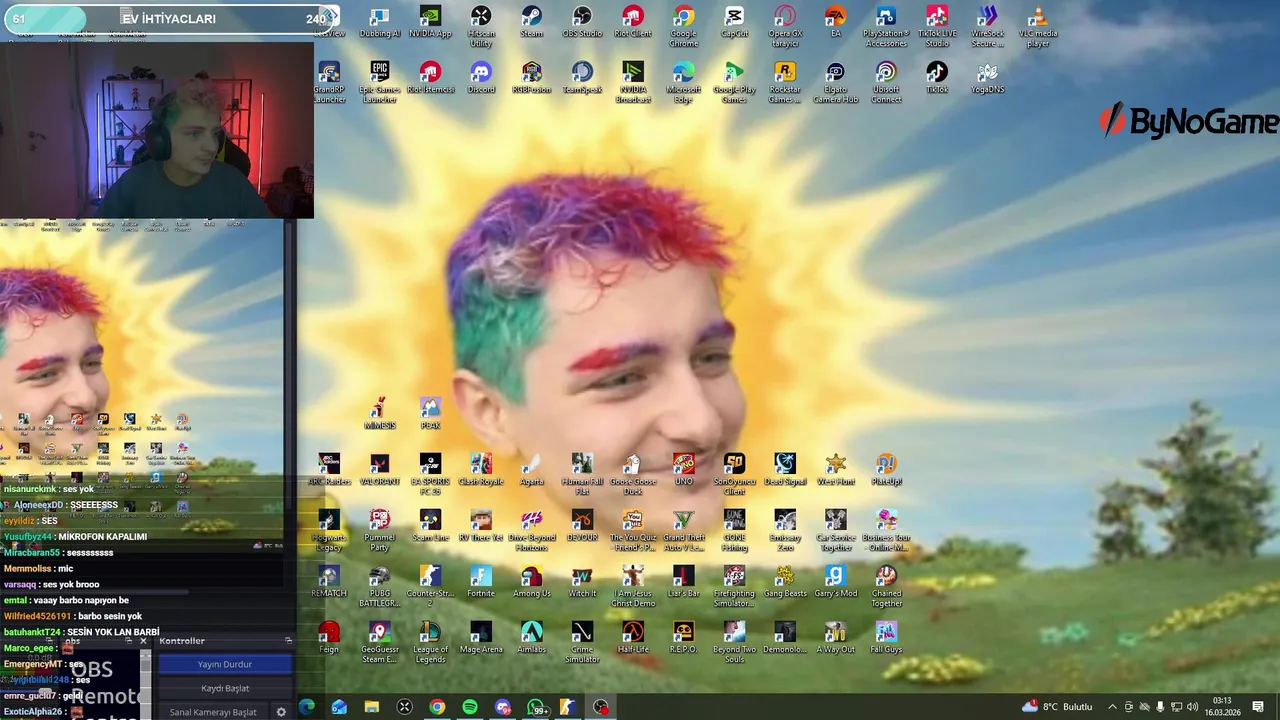Open the Opera GX desktop shortcut
The width and height of the screenshot is (1280, 720).
[785, 27]
